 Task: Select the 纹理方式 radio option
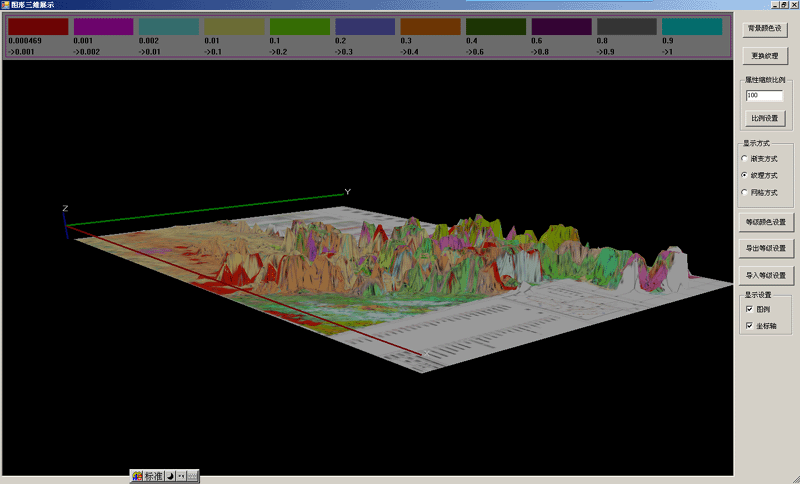point(744,175)
